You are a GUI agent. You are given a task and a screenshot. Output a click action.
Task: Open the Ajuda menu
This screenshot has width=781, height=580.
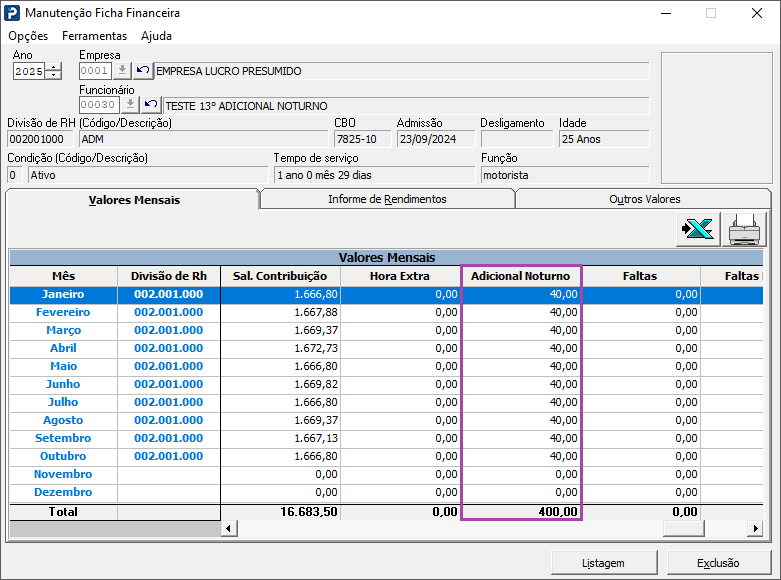(156, 36)
